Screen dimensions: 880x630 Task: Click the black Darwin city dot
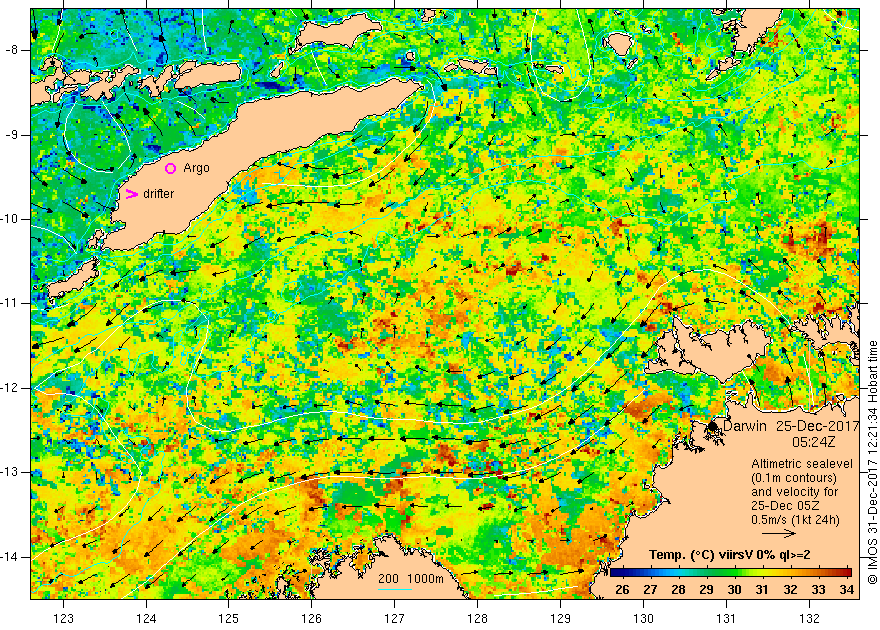point(713,426)
